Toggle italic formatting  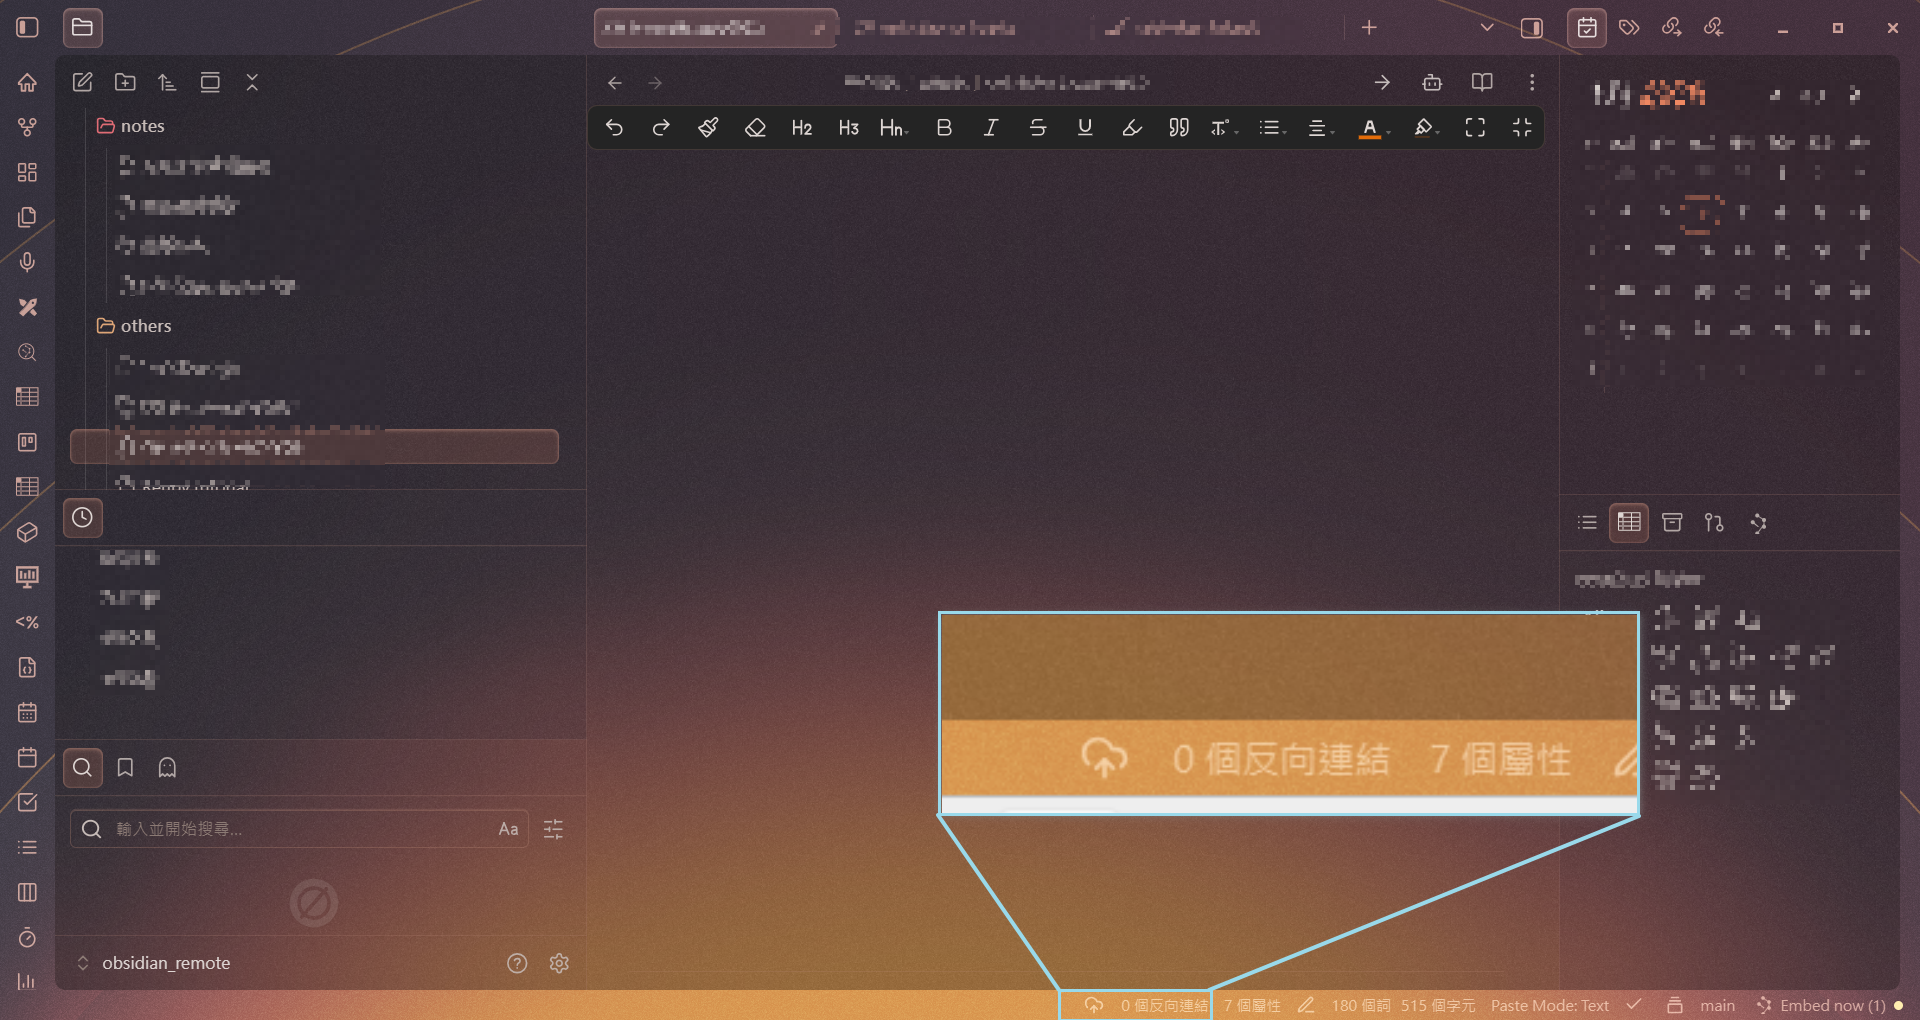click(991, 127)
